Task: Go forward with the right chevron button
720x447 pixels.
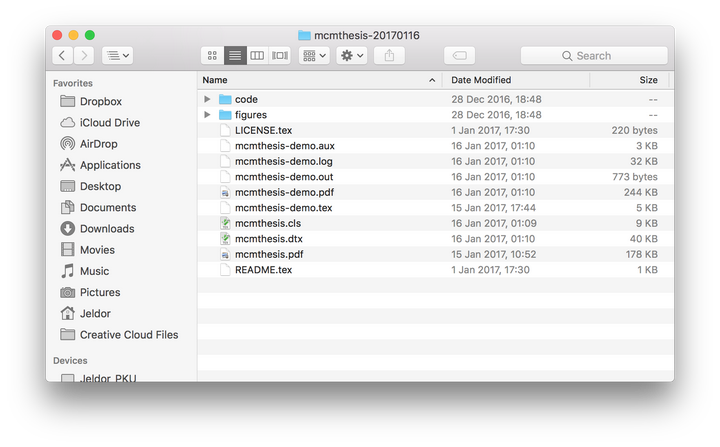Action: (x=84, y=56)
